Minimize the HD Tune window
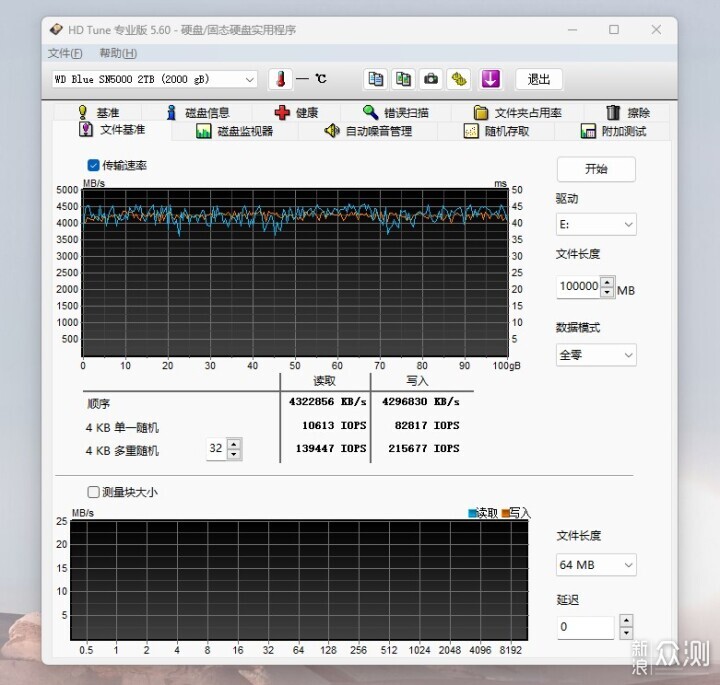This screenshot has height=685, width=720. [x=572, y=30]
